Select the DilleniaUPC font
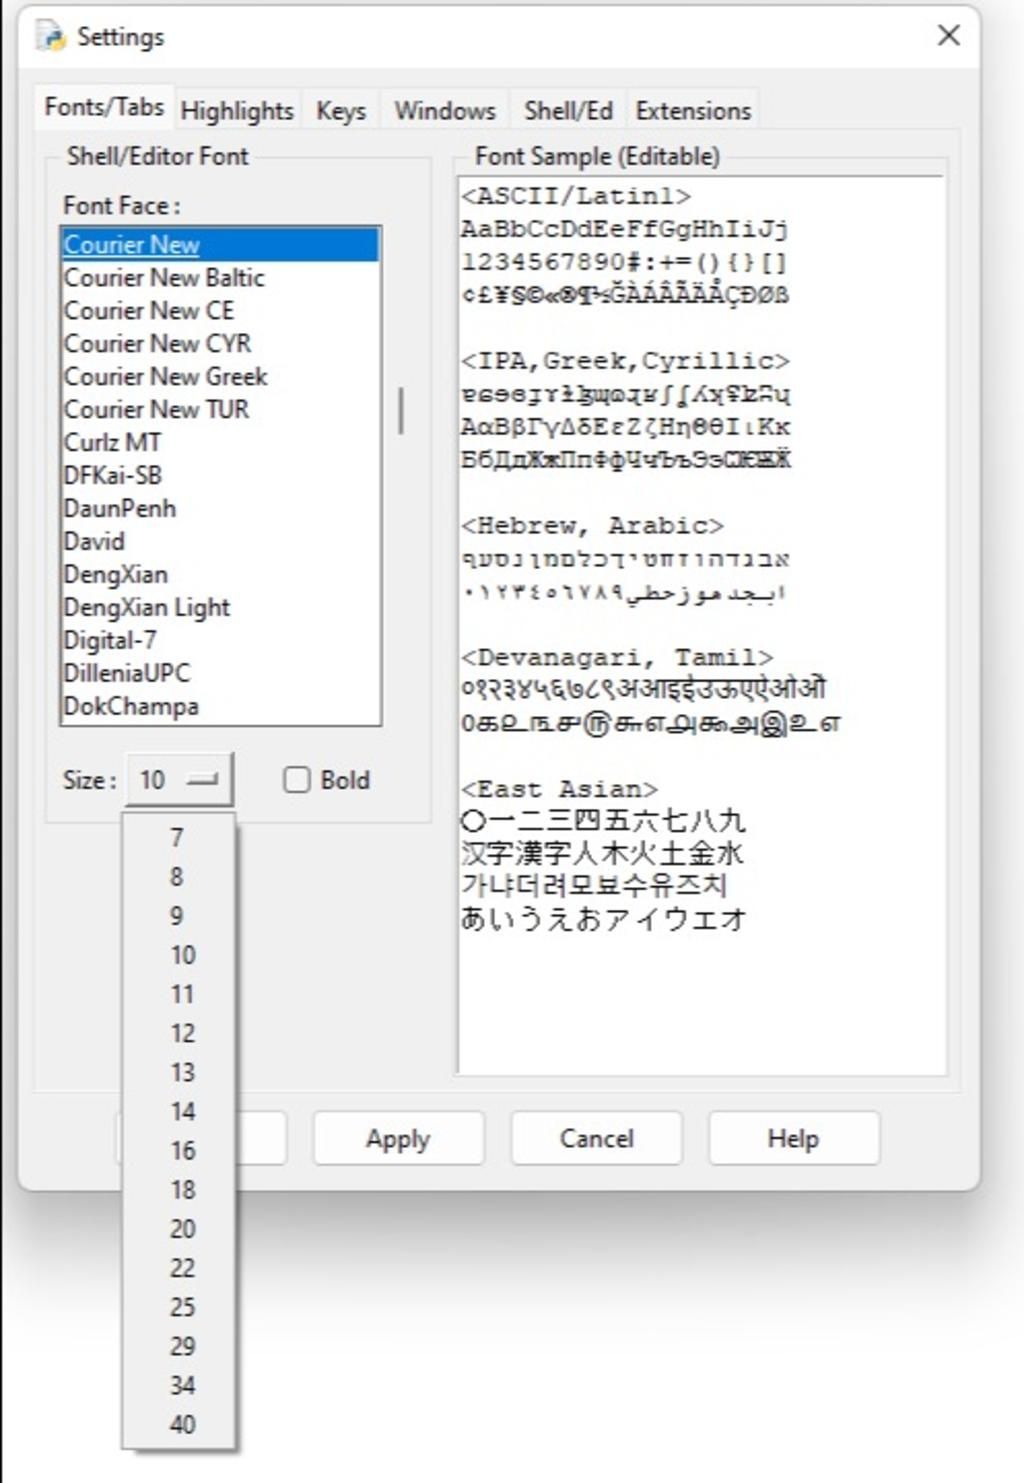Screen dimensions: 1024x1483 coord(220,674)
